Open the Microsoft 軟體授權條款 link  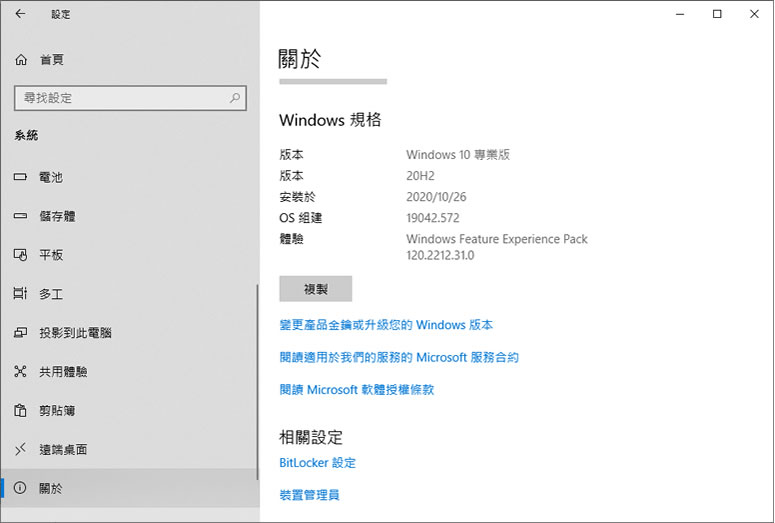(x=356, y=390)
